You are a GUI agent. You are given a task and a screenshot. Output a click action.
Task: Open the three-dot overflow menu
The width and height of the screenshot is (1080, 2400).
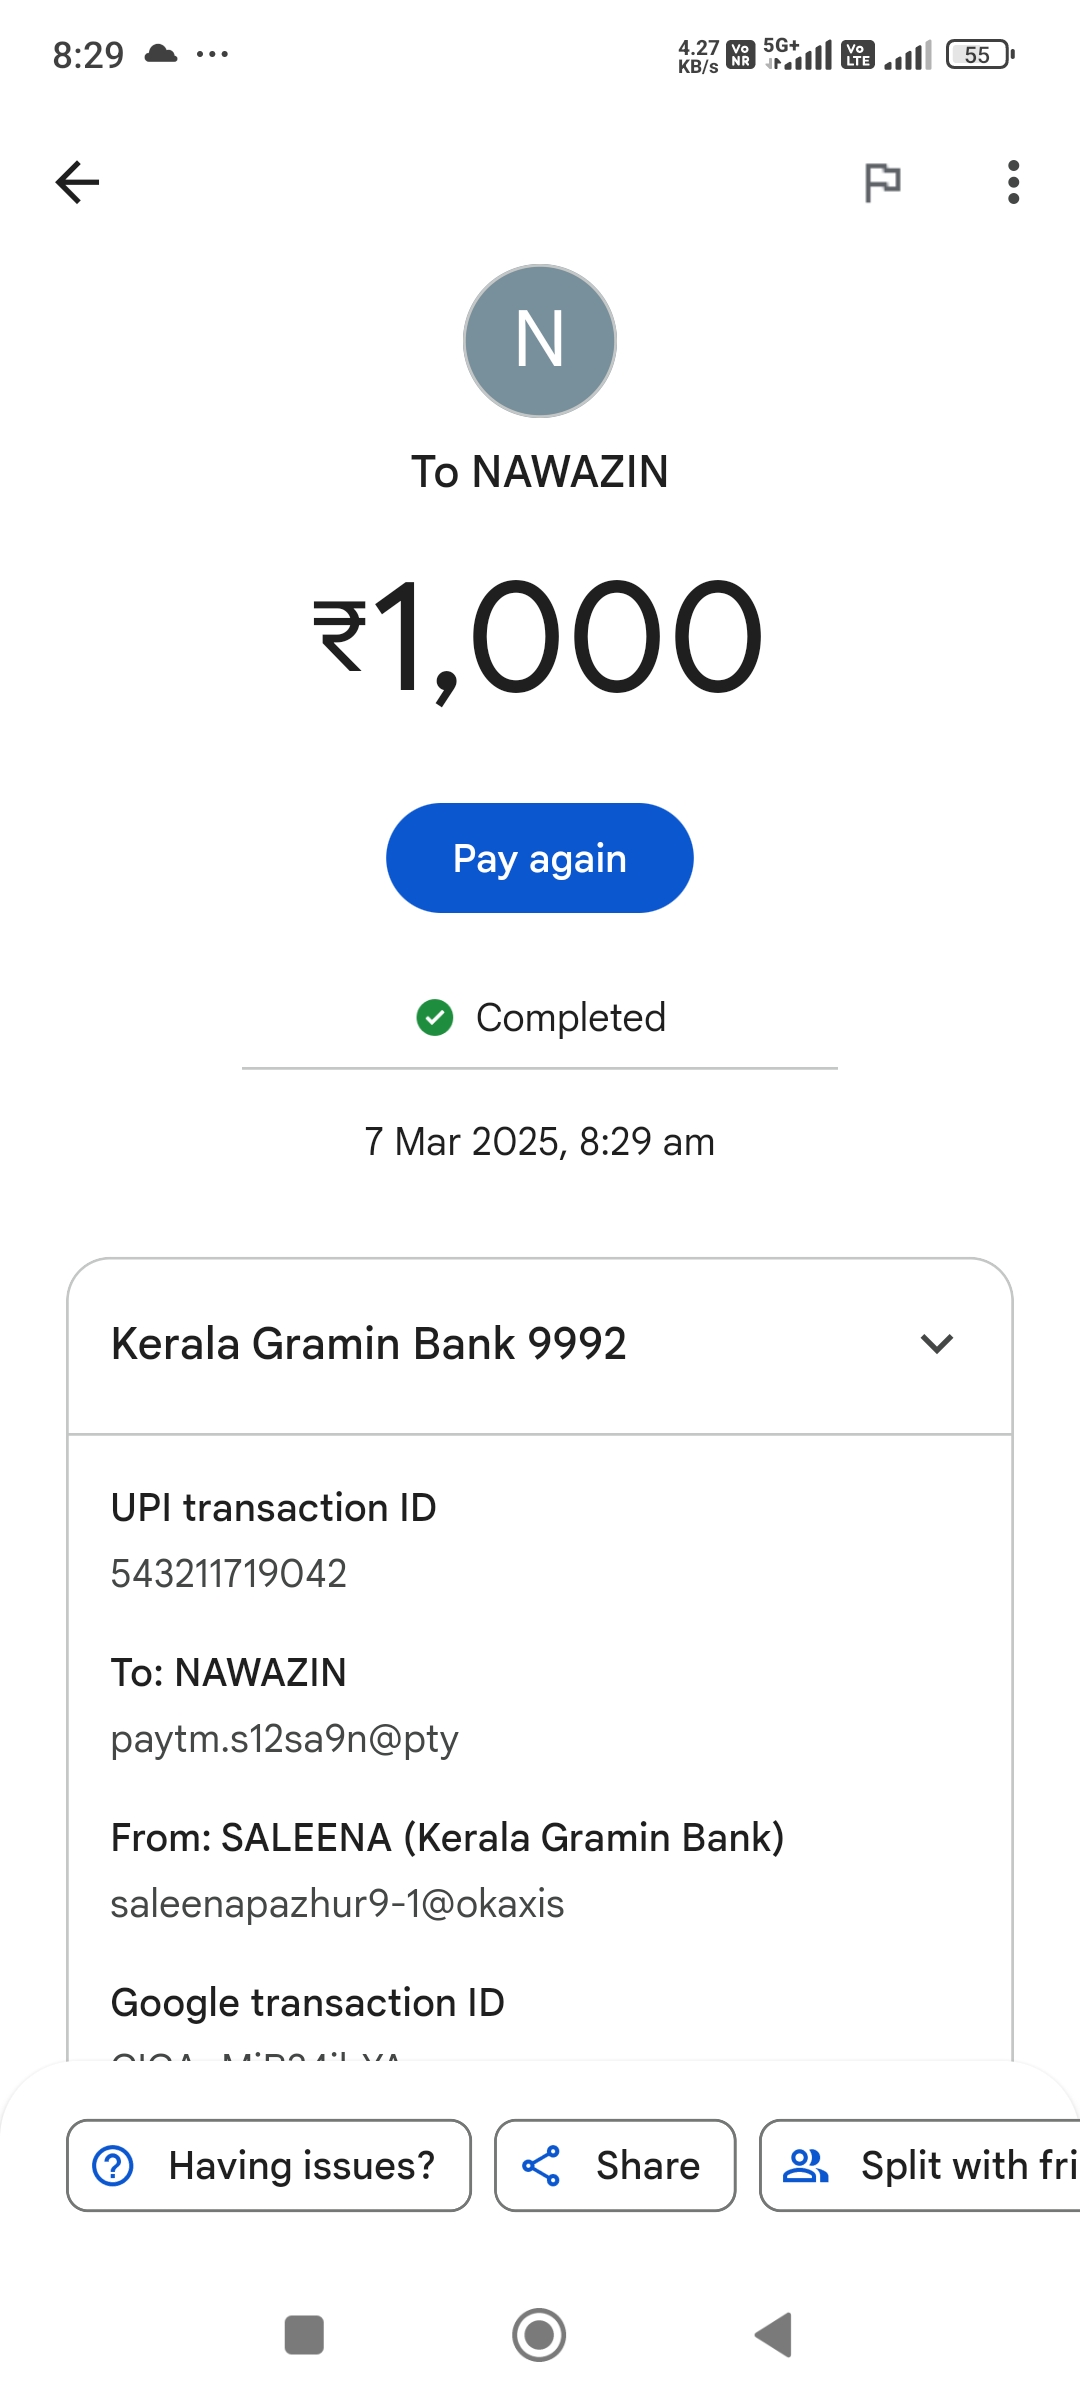coord(1013,182)
